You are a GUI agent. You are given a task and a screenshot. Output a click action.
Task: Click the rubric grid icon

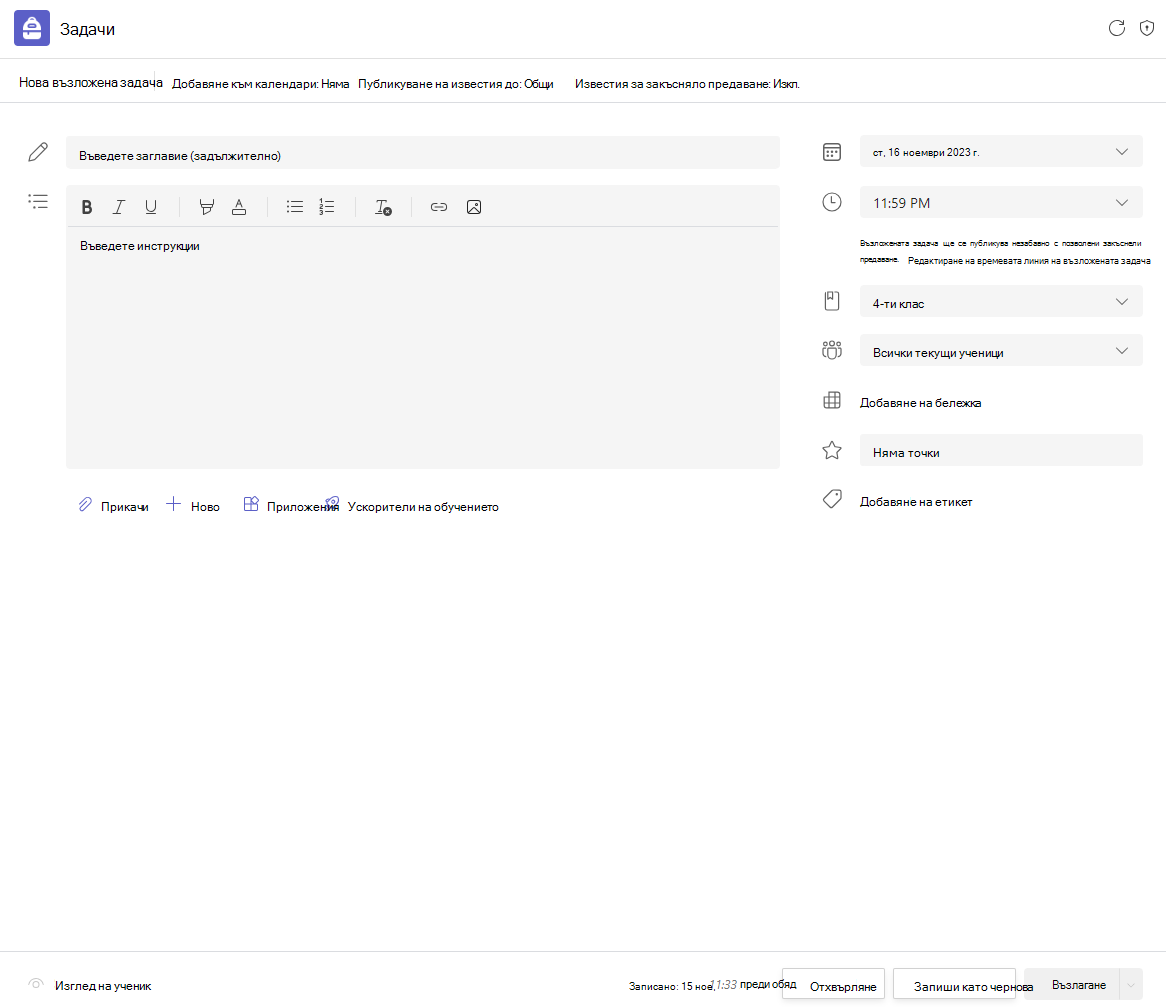click(831, 400)
